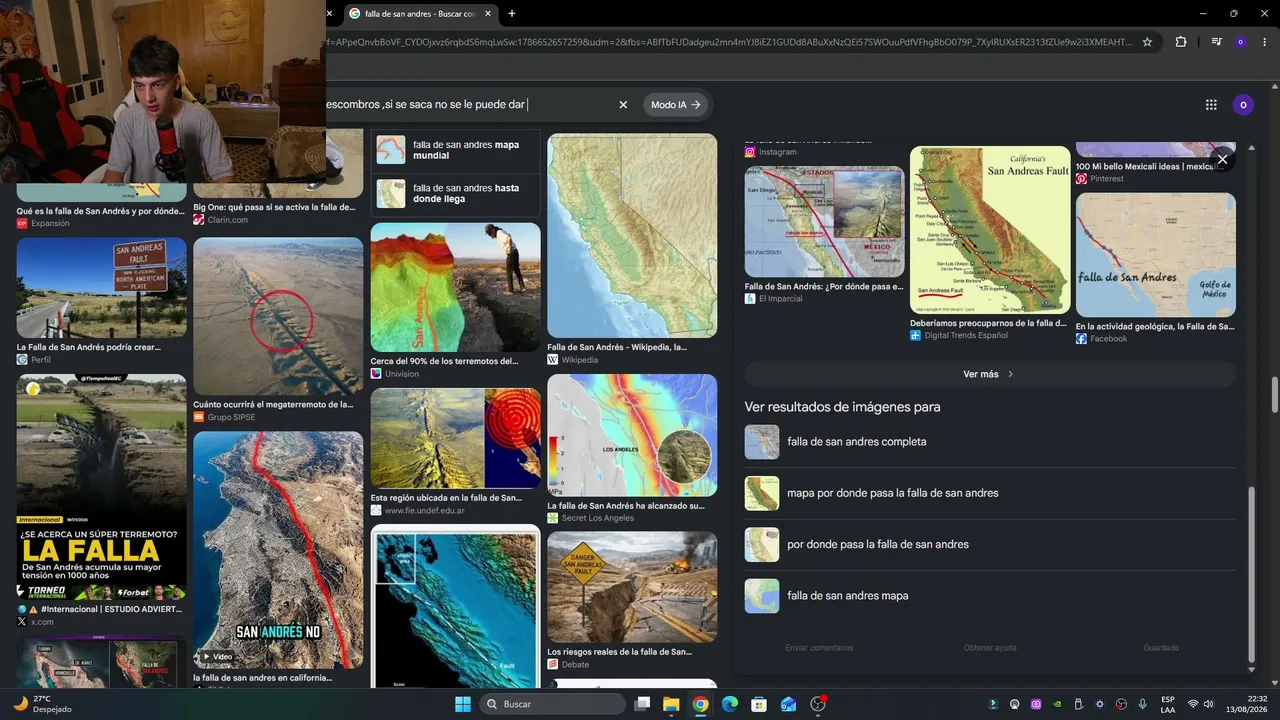Screen dimensions: 1280x720
Task: Click the Ver más button
Action: coord(990,374)
